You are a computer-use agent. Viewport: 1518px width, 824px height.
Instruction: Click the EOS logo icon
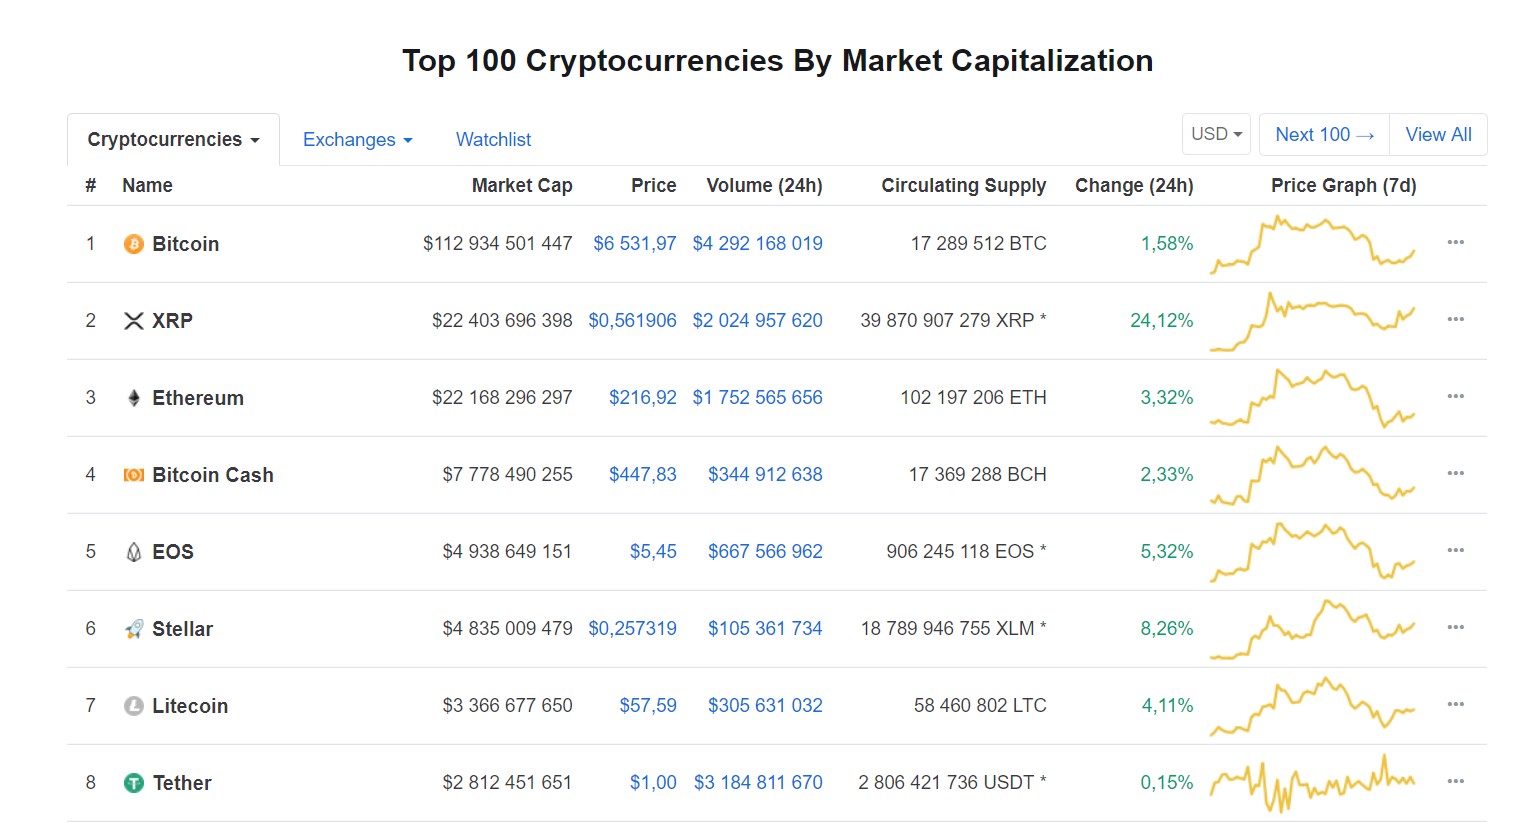point(133,552)
